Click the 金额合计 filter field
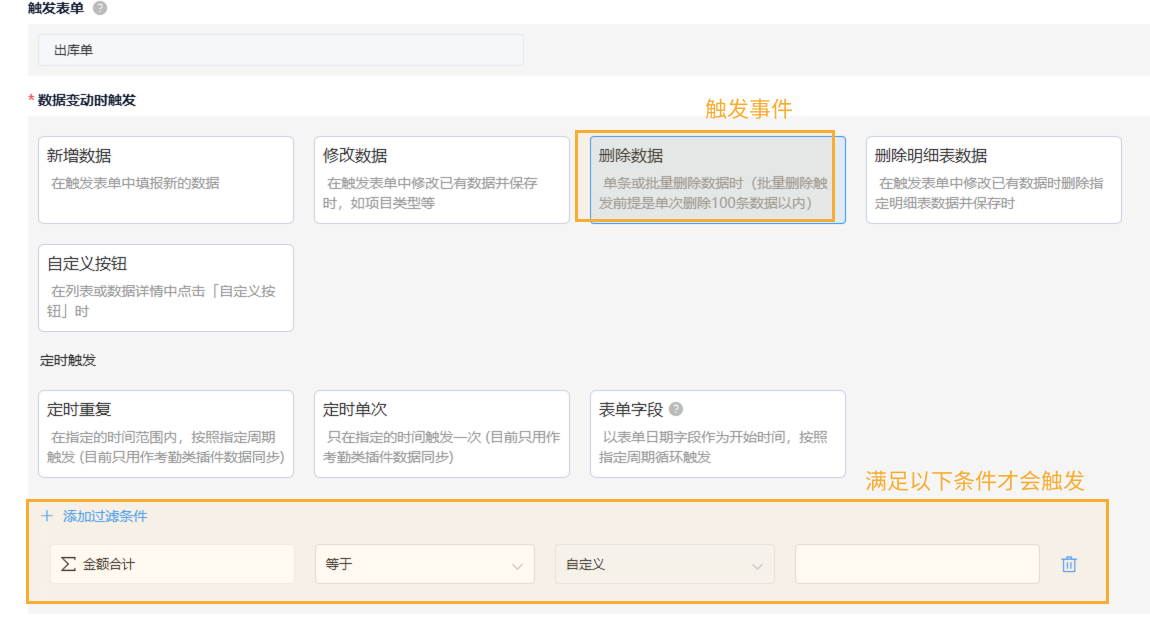Screen dimensions: 1150x626 [x=172, y=564]
